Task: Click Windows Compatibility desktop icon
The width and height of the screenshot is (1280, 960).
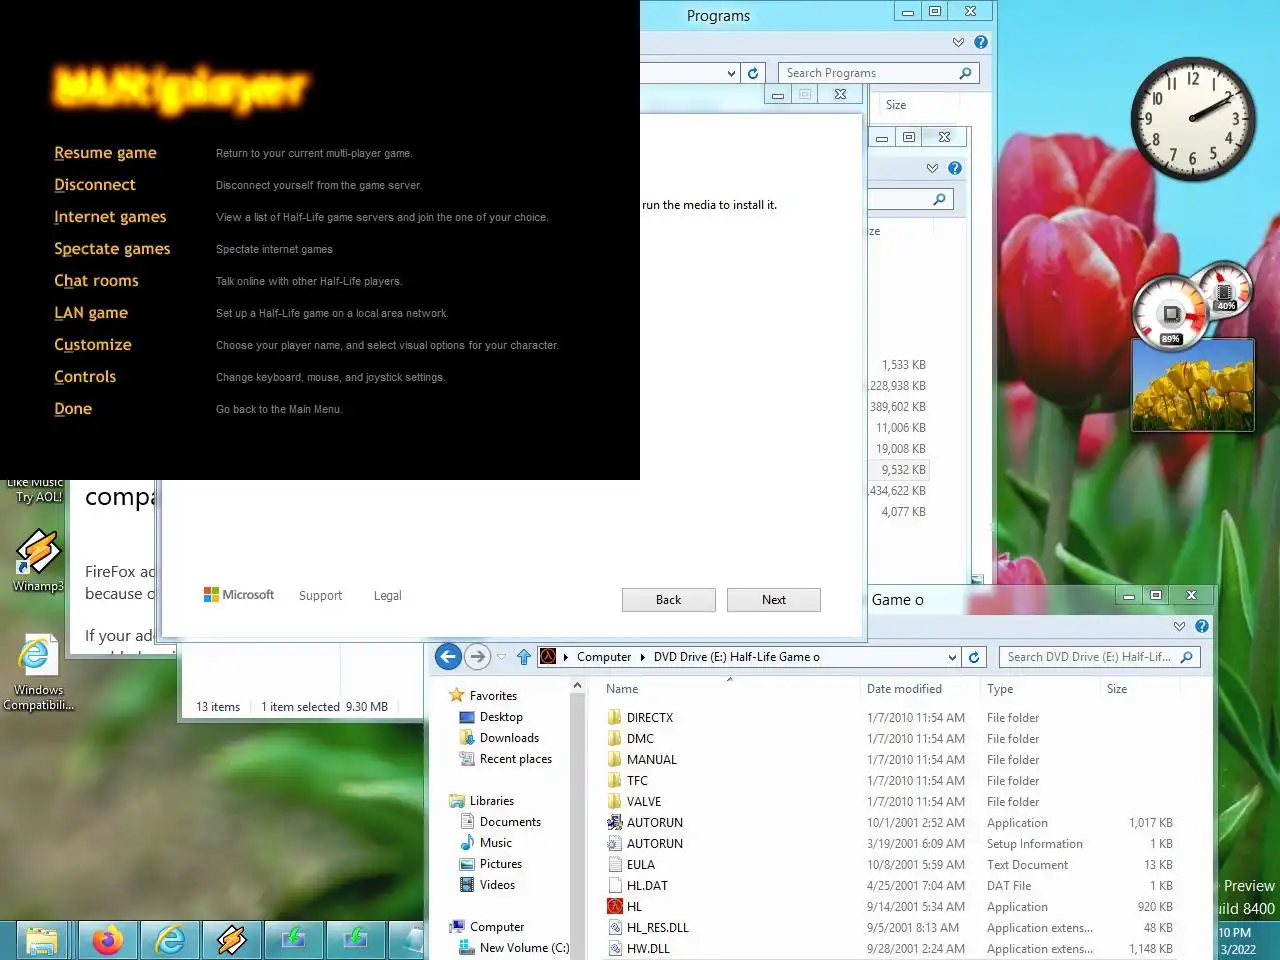Action: (38, 672)
